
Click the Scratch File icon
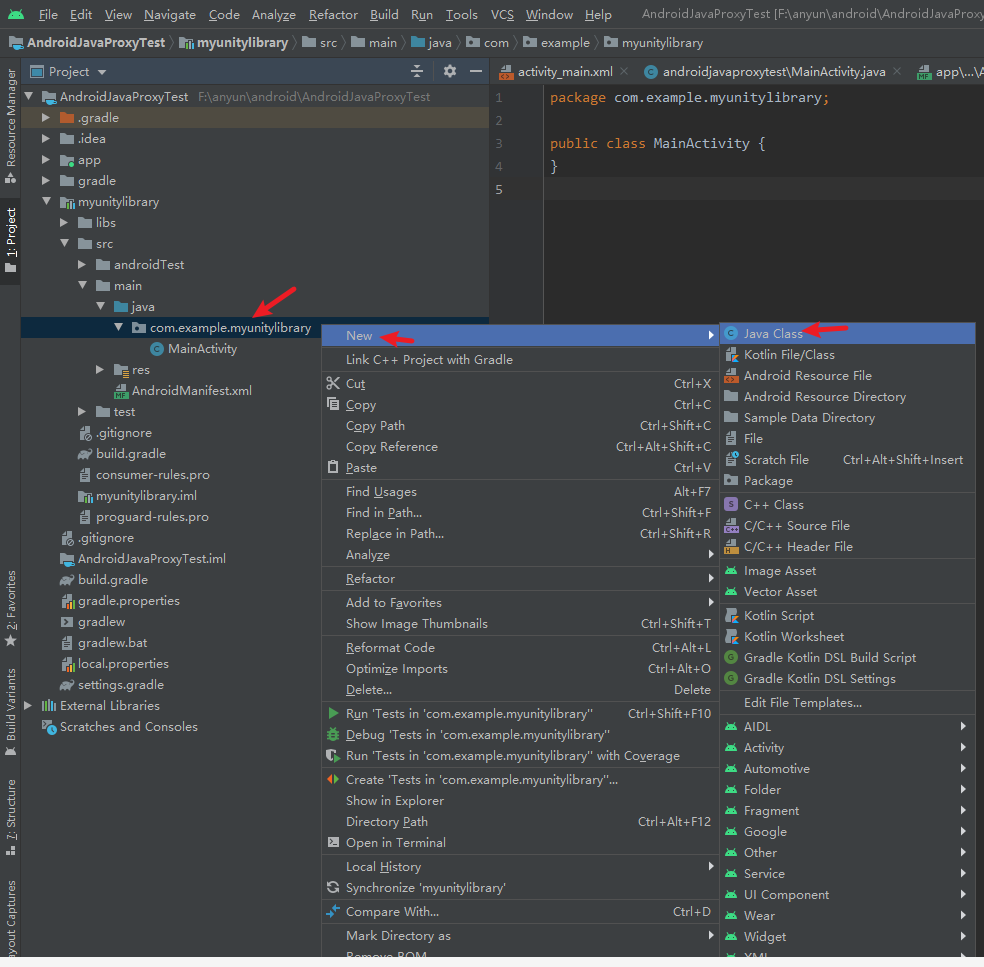(731, 459)
